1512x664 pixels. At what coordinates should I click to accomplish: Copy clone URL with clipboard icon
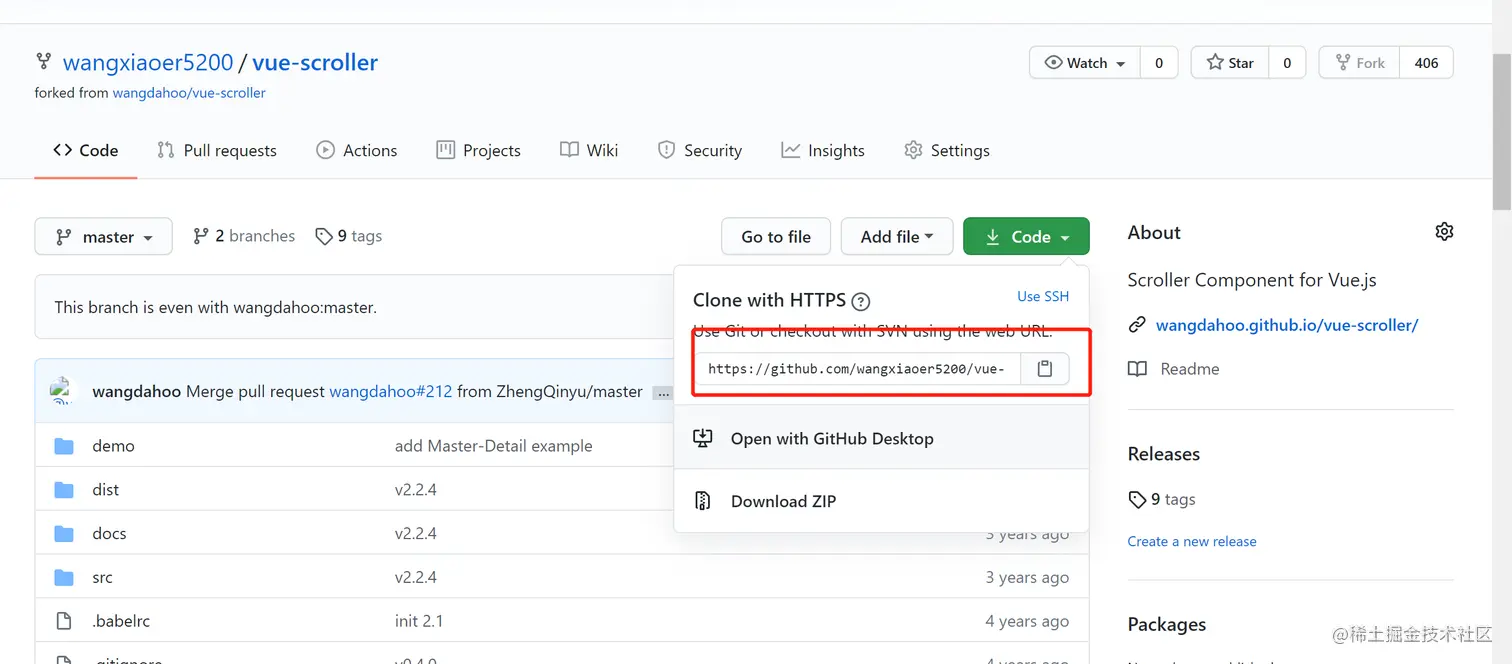click(x=1045, y=369)
